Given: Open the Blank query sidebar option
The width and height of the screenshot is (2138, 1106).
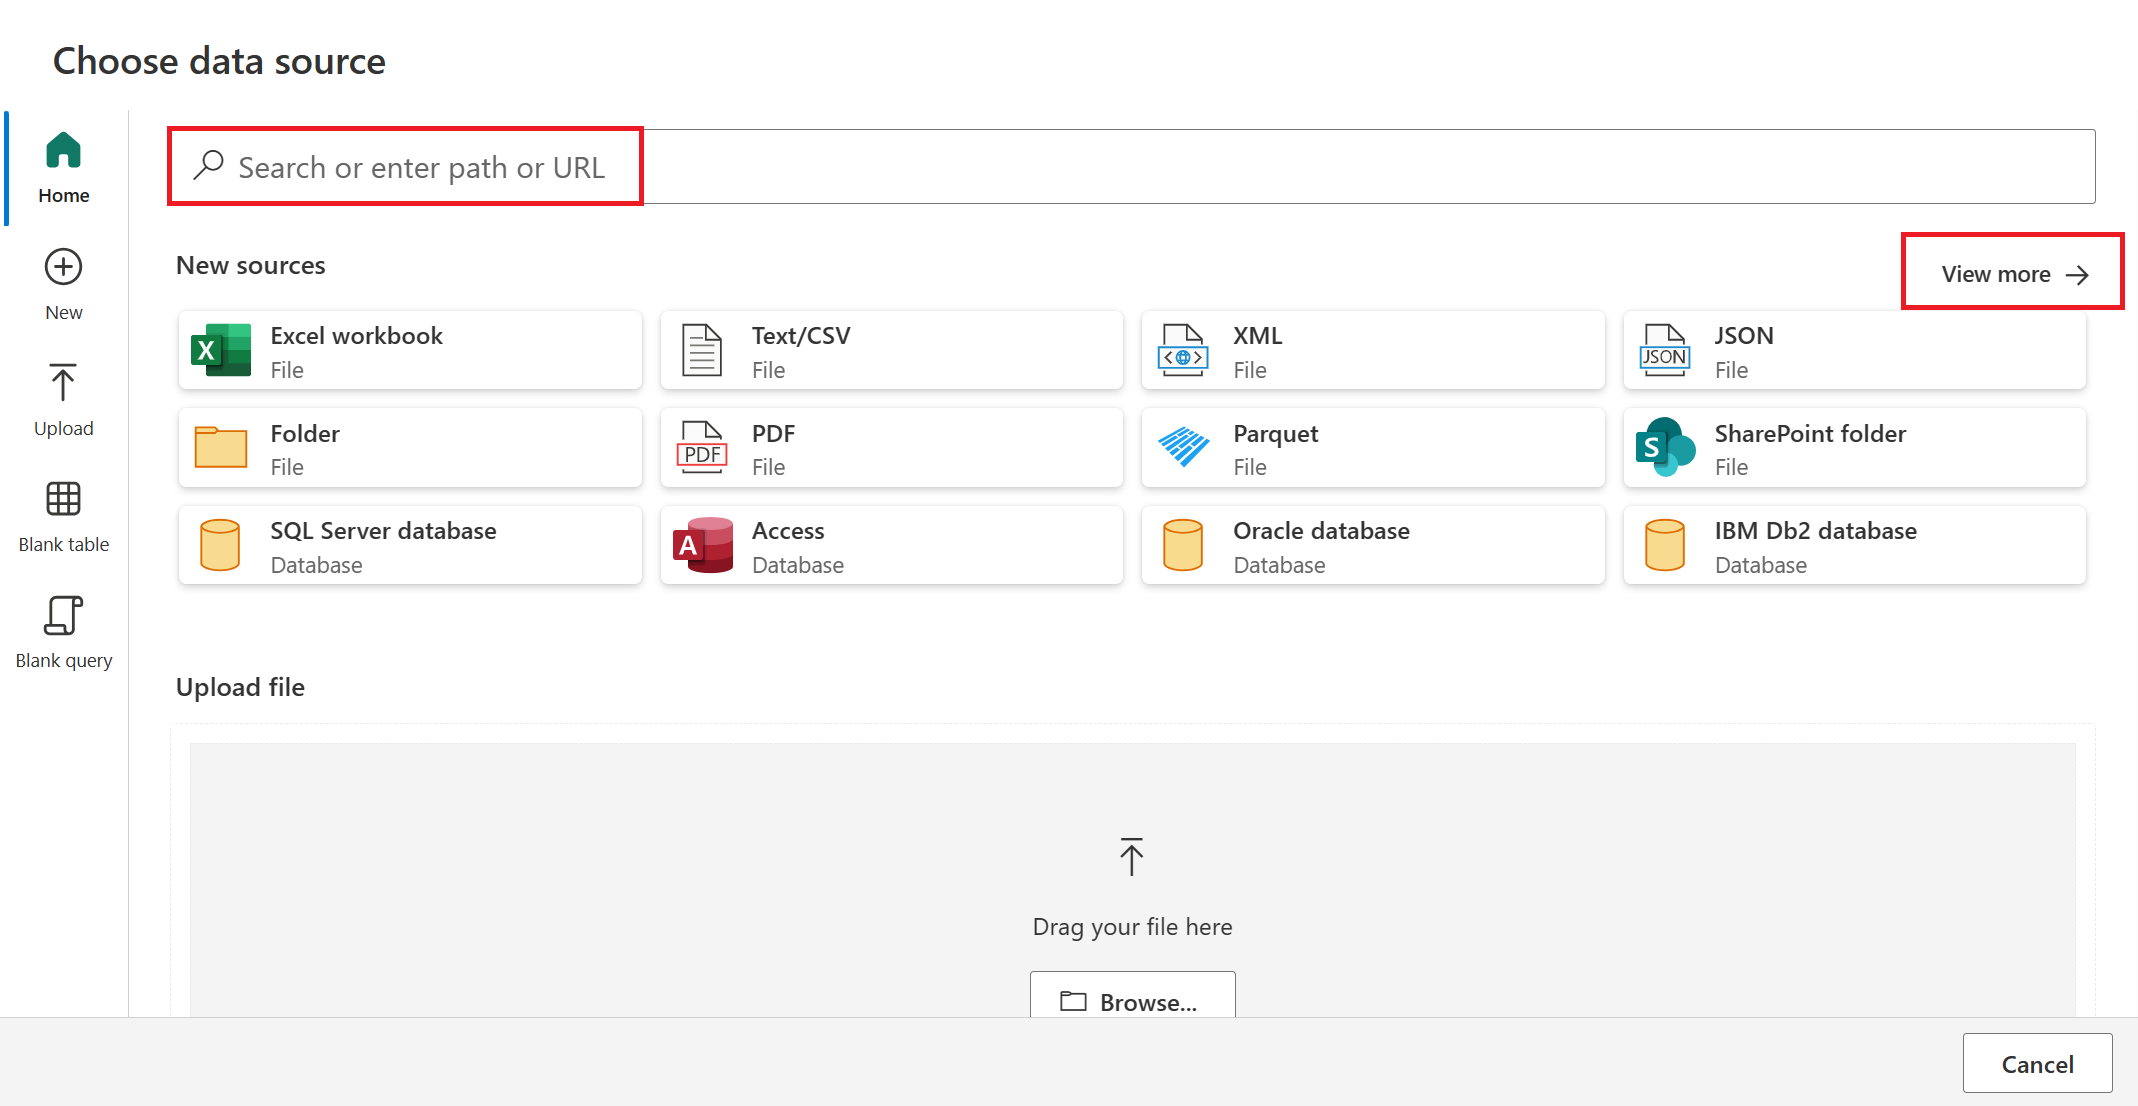Looking at the screenshot, I should [64, 632].
